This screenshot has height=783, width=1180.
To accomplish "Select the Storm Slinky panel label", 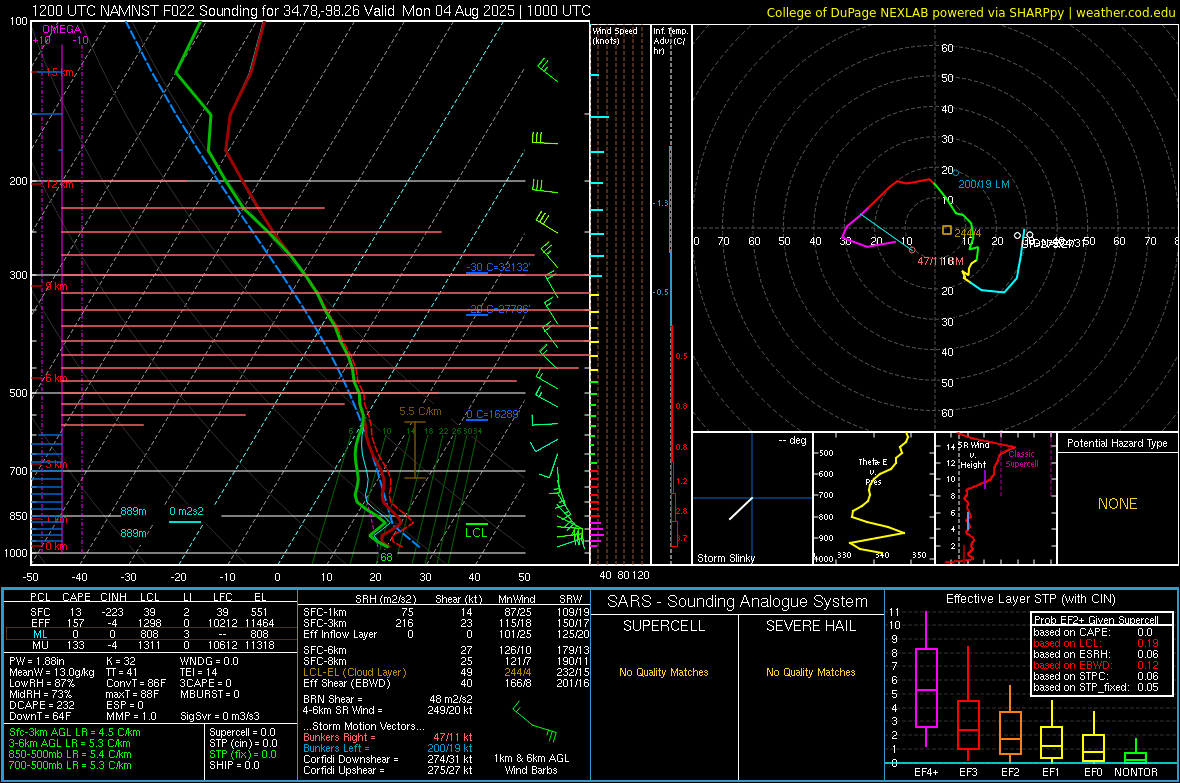I will 725,558.
